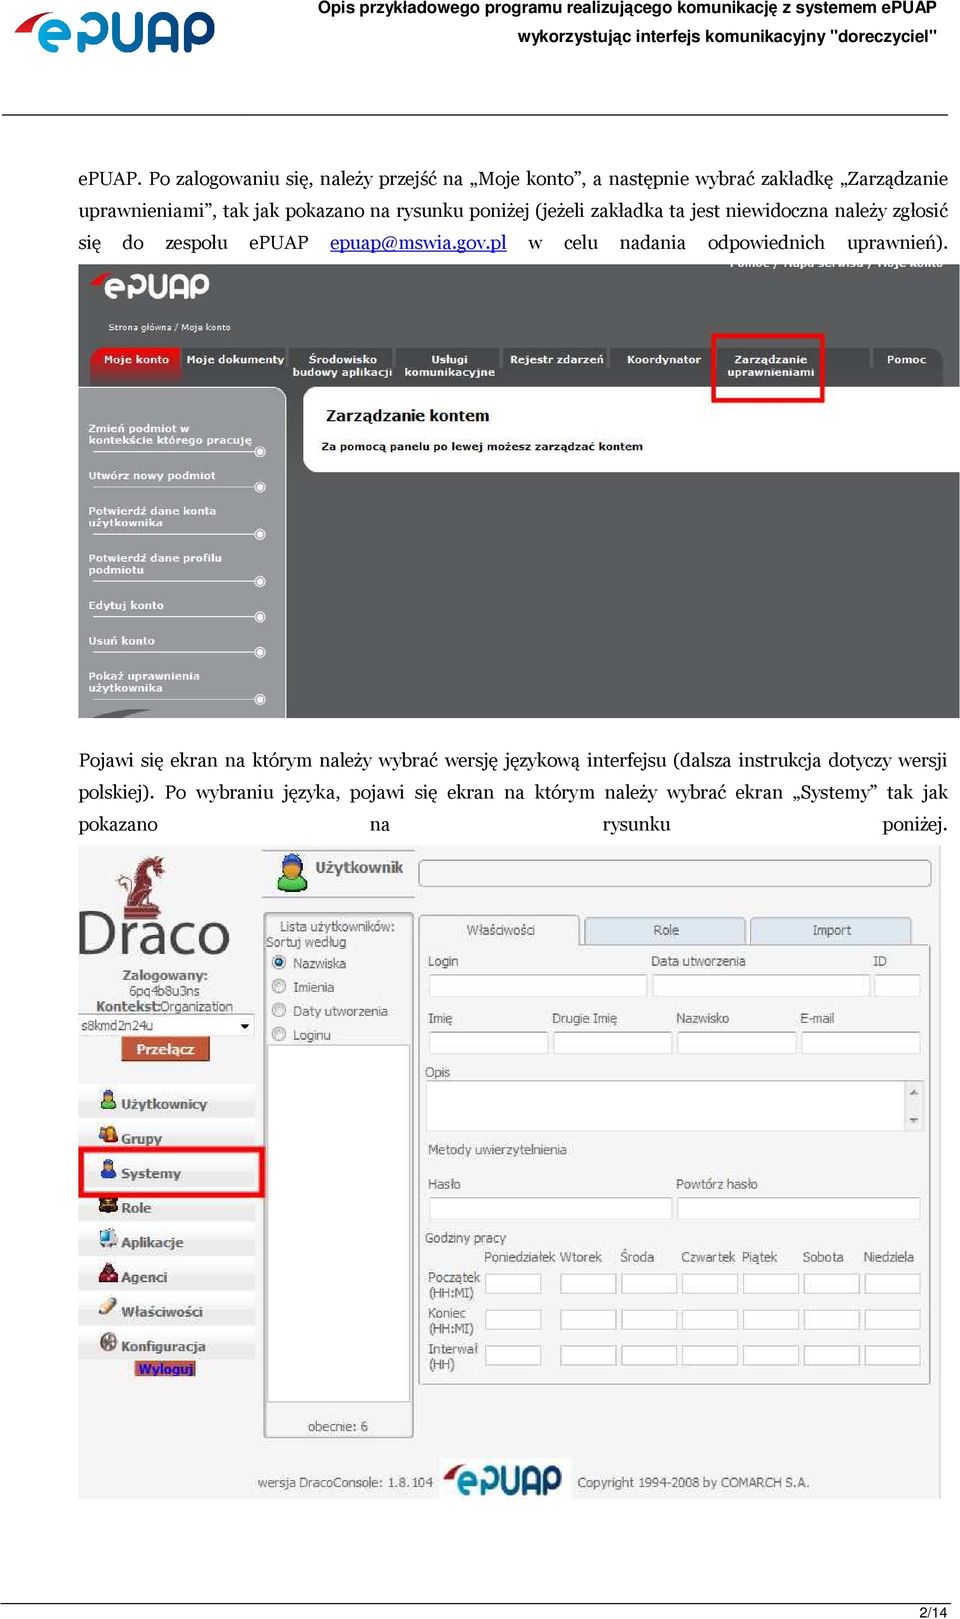Viewport: 960px width, 1619px height.
Task: Switch to the Właściwości tab
Action: [x=500, y=930]
